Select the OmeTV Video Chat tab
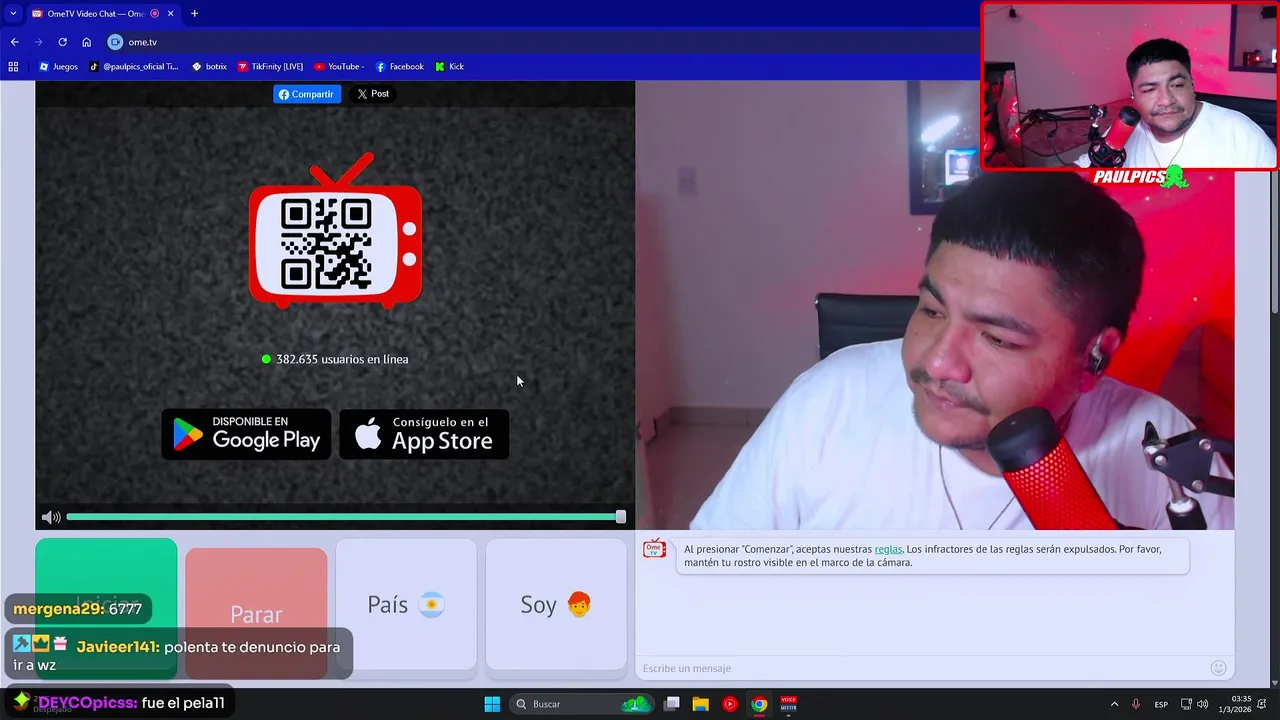1280x720 pixels. (x=102, y=13)
